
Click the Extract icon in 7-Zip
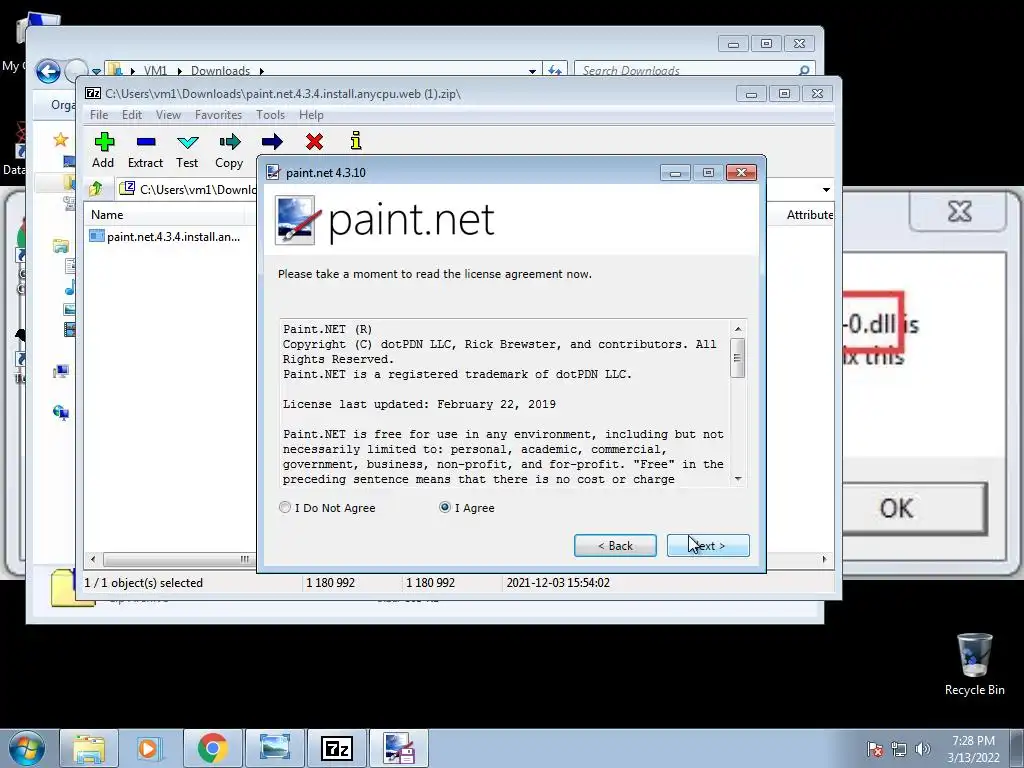(x=146, y=142)
